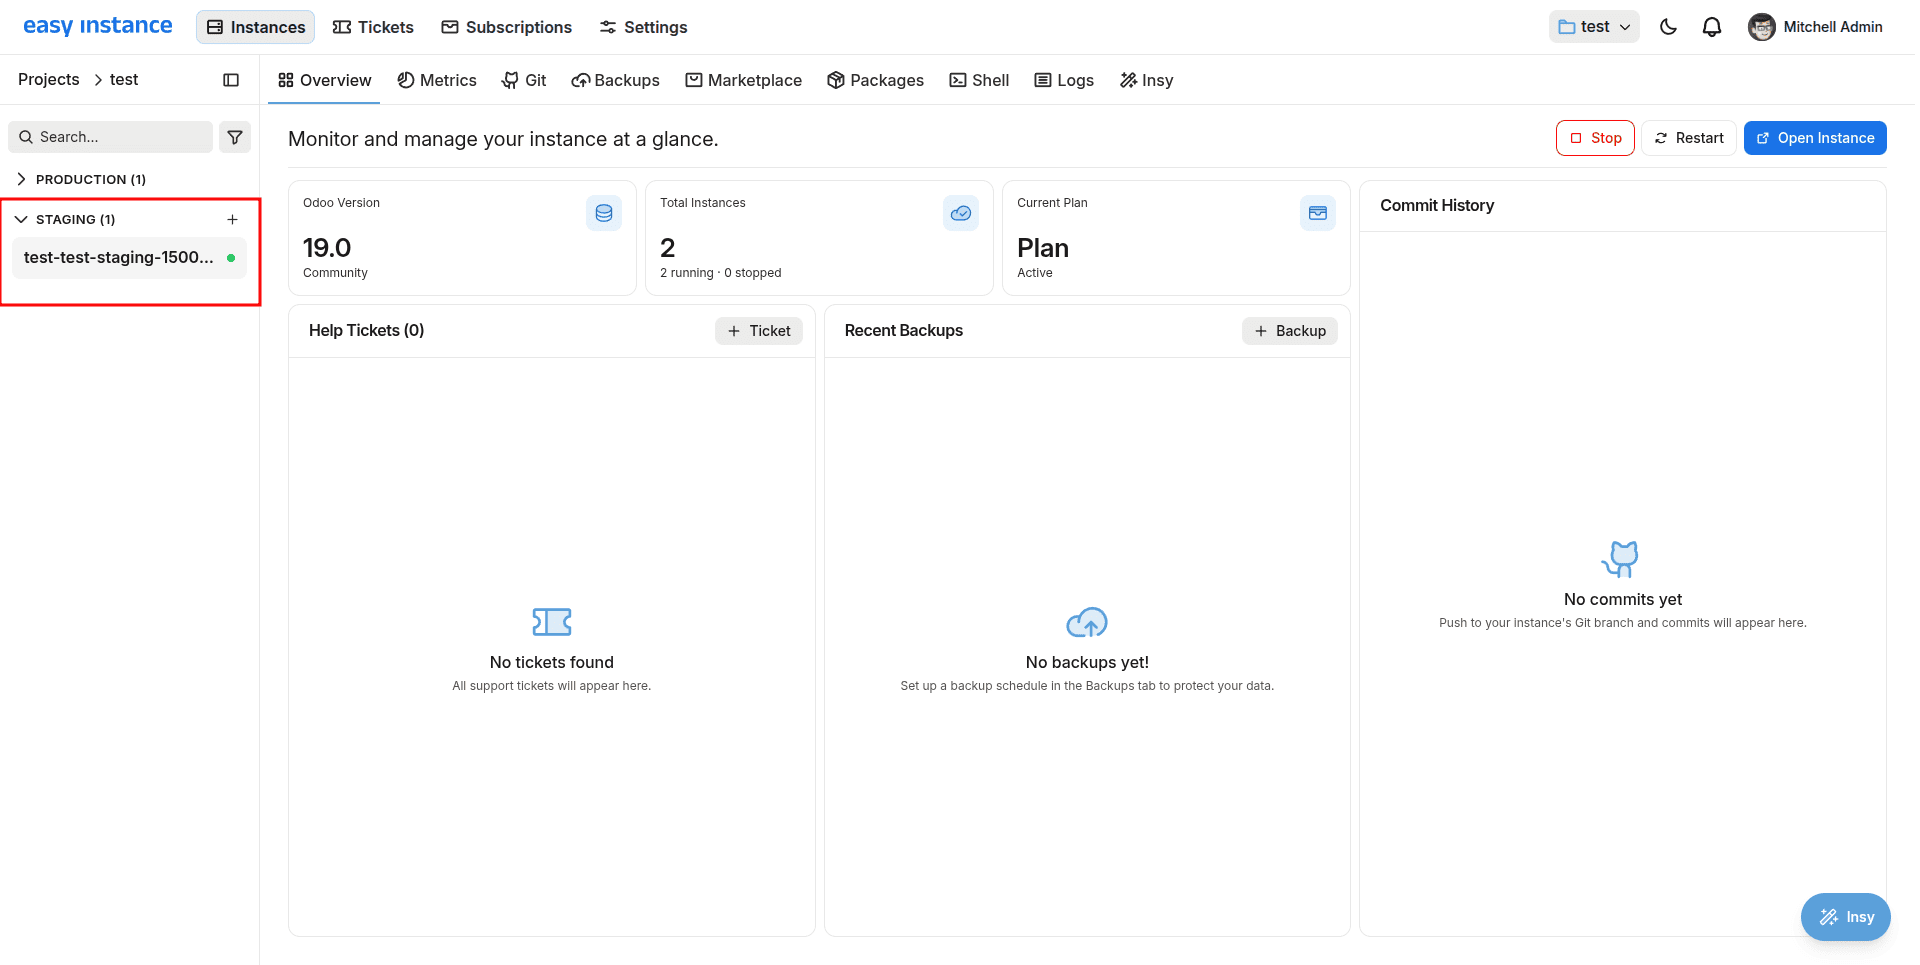Click the Projects breadcrumb link
The image size is (1920, 965).
point(48,79)
